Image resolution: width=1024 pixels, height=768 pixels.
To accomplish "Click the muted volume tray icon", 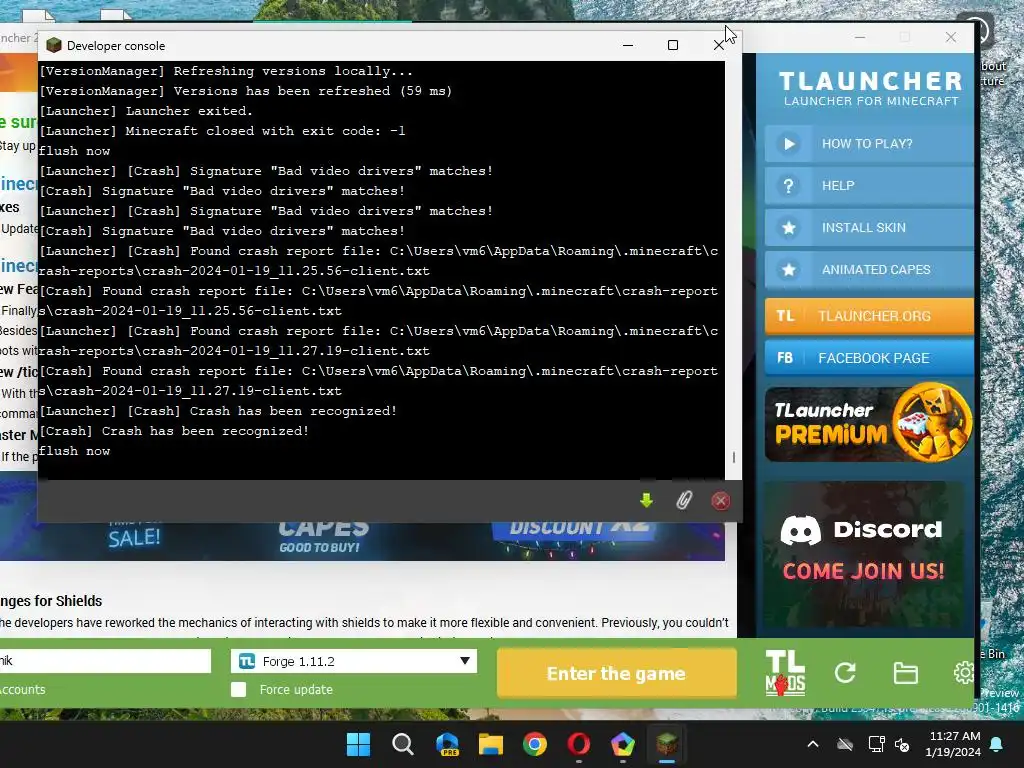I will [x=903, y=744].
